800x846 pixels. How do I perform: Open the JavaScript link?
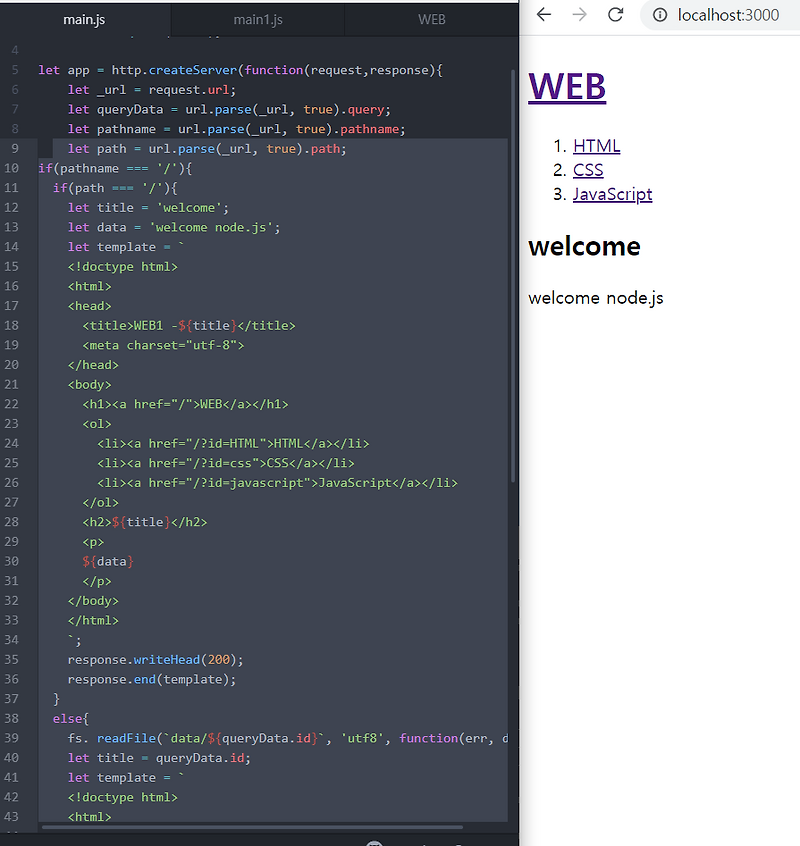pos(612,194)
